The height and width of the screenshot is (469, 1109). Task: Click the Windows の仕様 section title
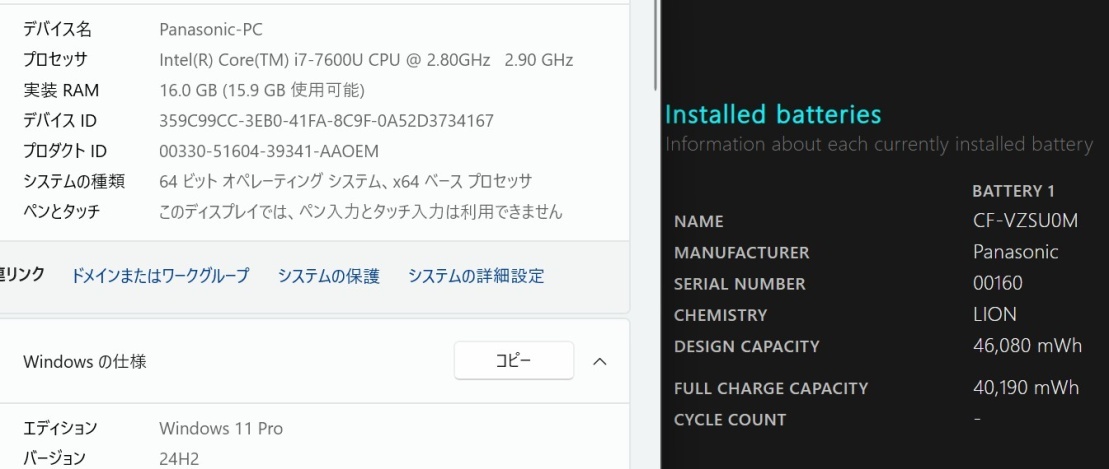click(85, 361)
